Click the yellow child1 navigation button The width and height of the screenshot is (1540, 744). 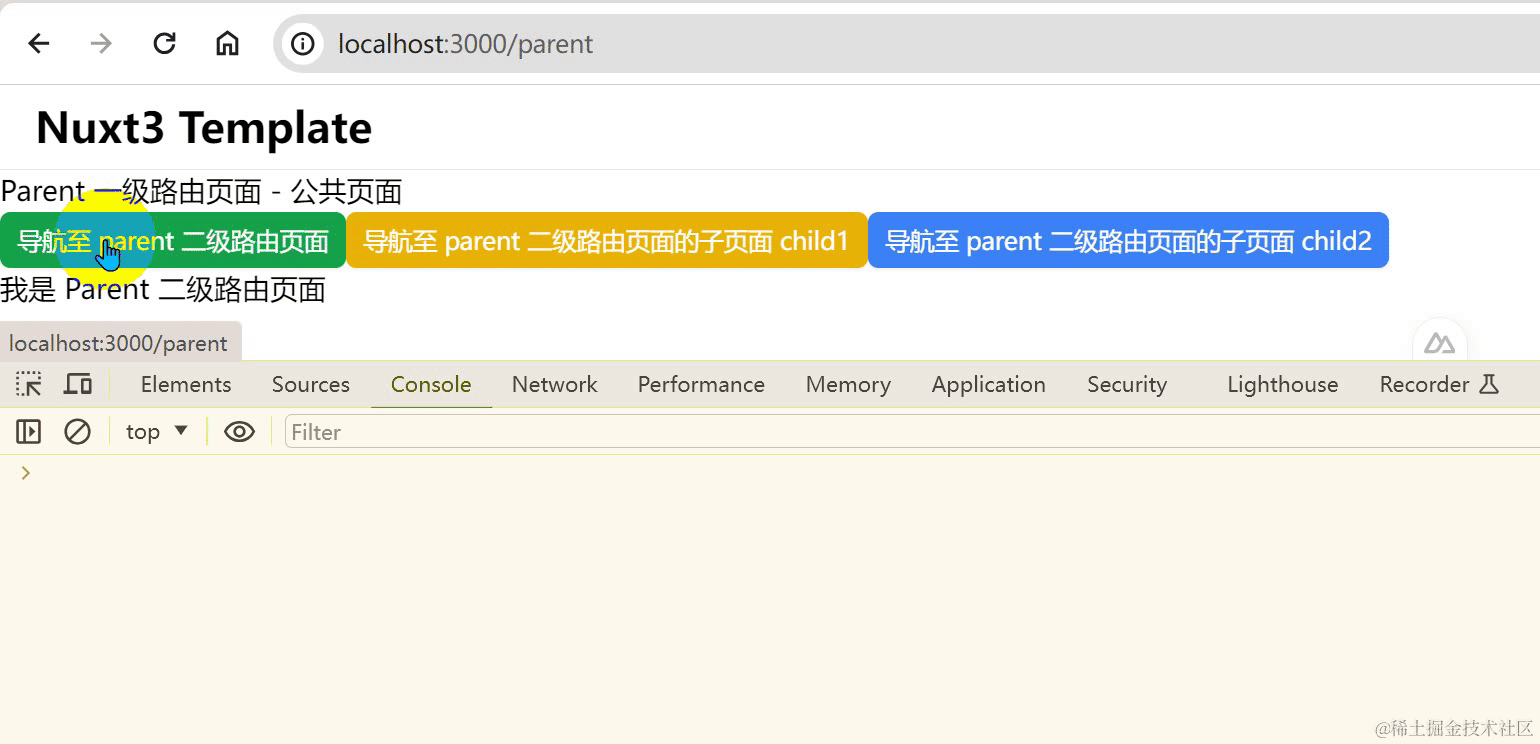point(607,241)
